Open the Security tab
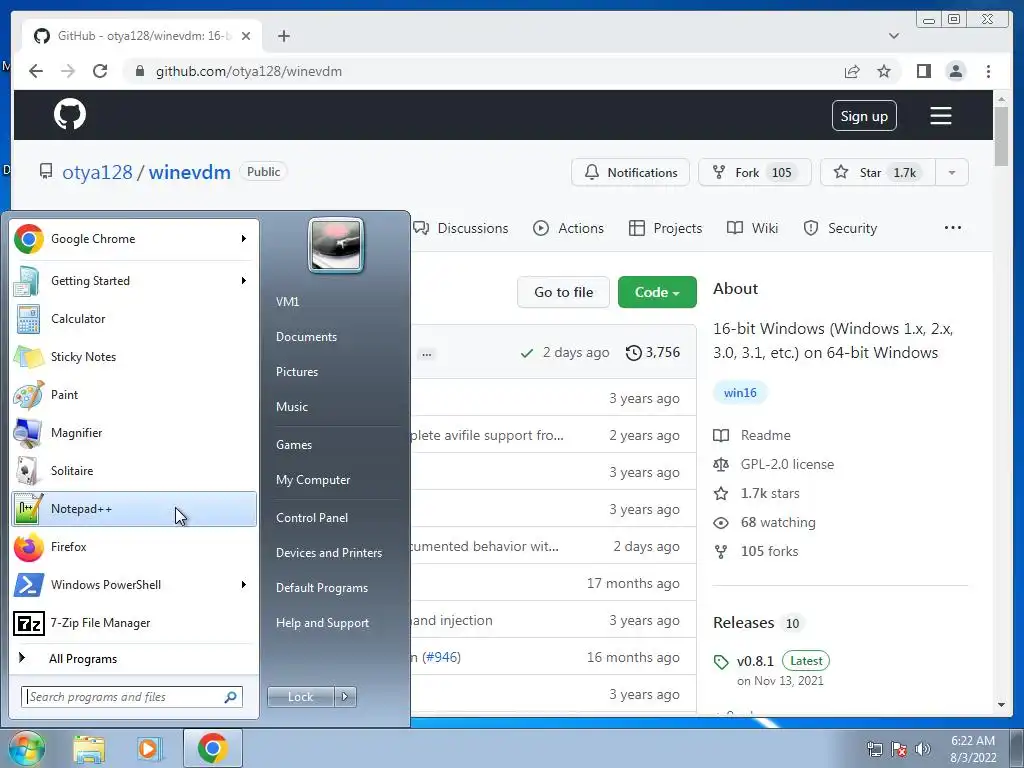This screenshot has width=1024, height=768. coord(840,229)
